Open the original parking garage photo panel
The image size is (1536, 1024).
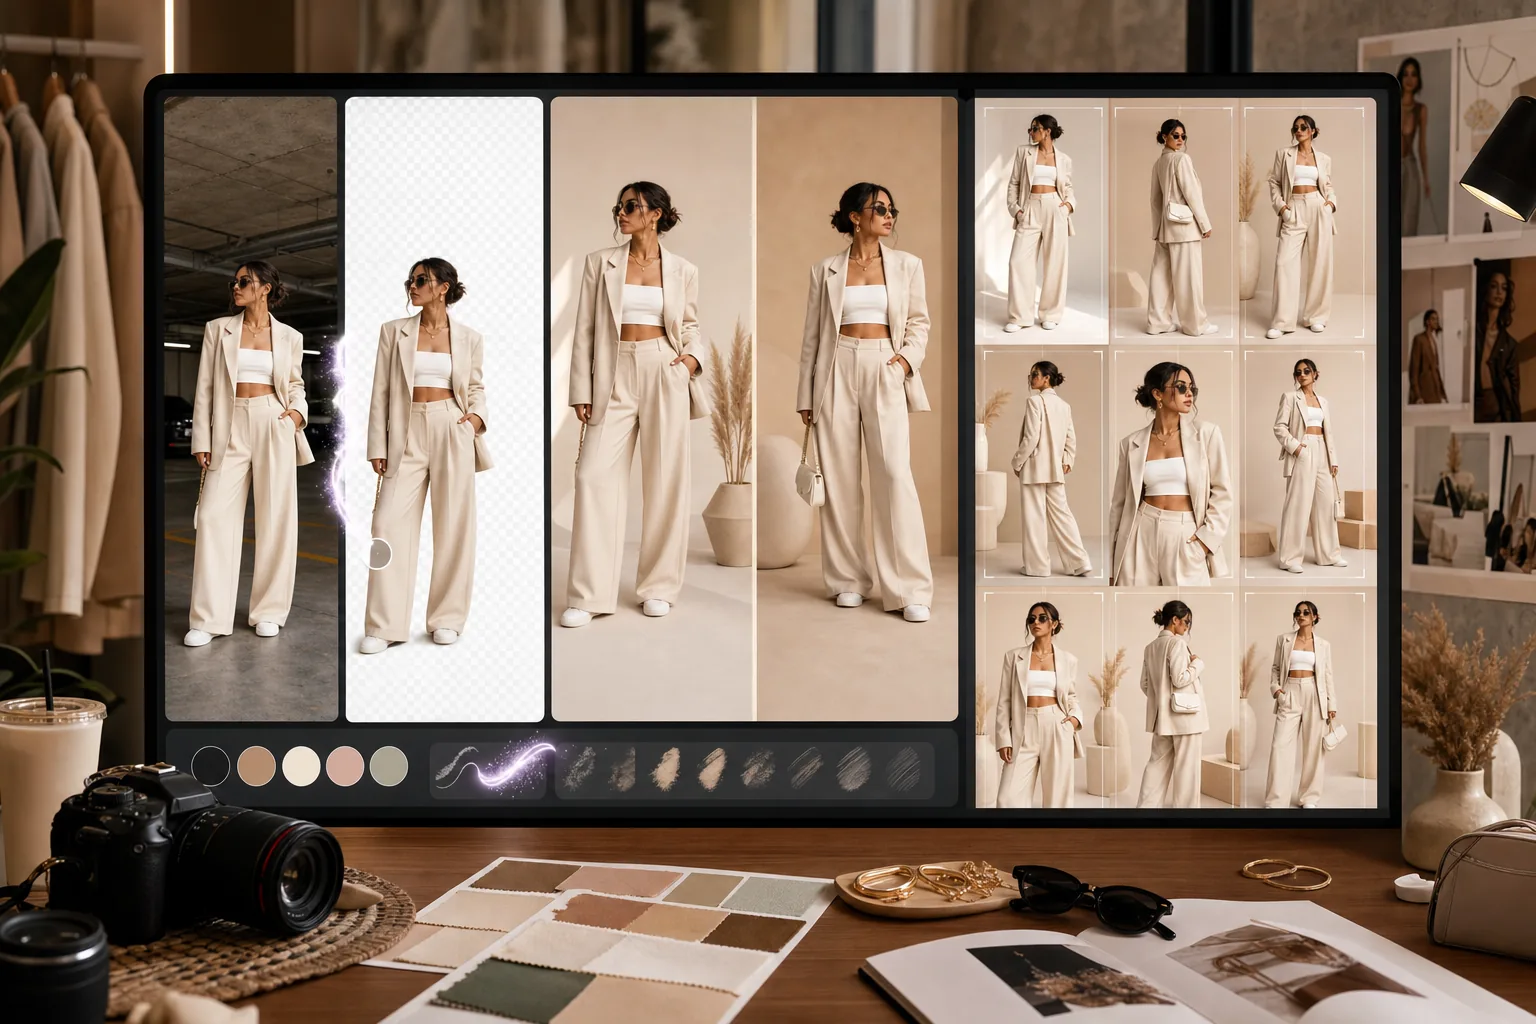pos(251,409)
